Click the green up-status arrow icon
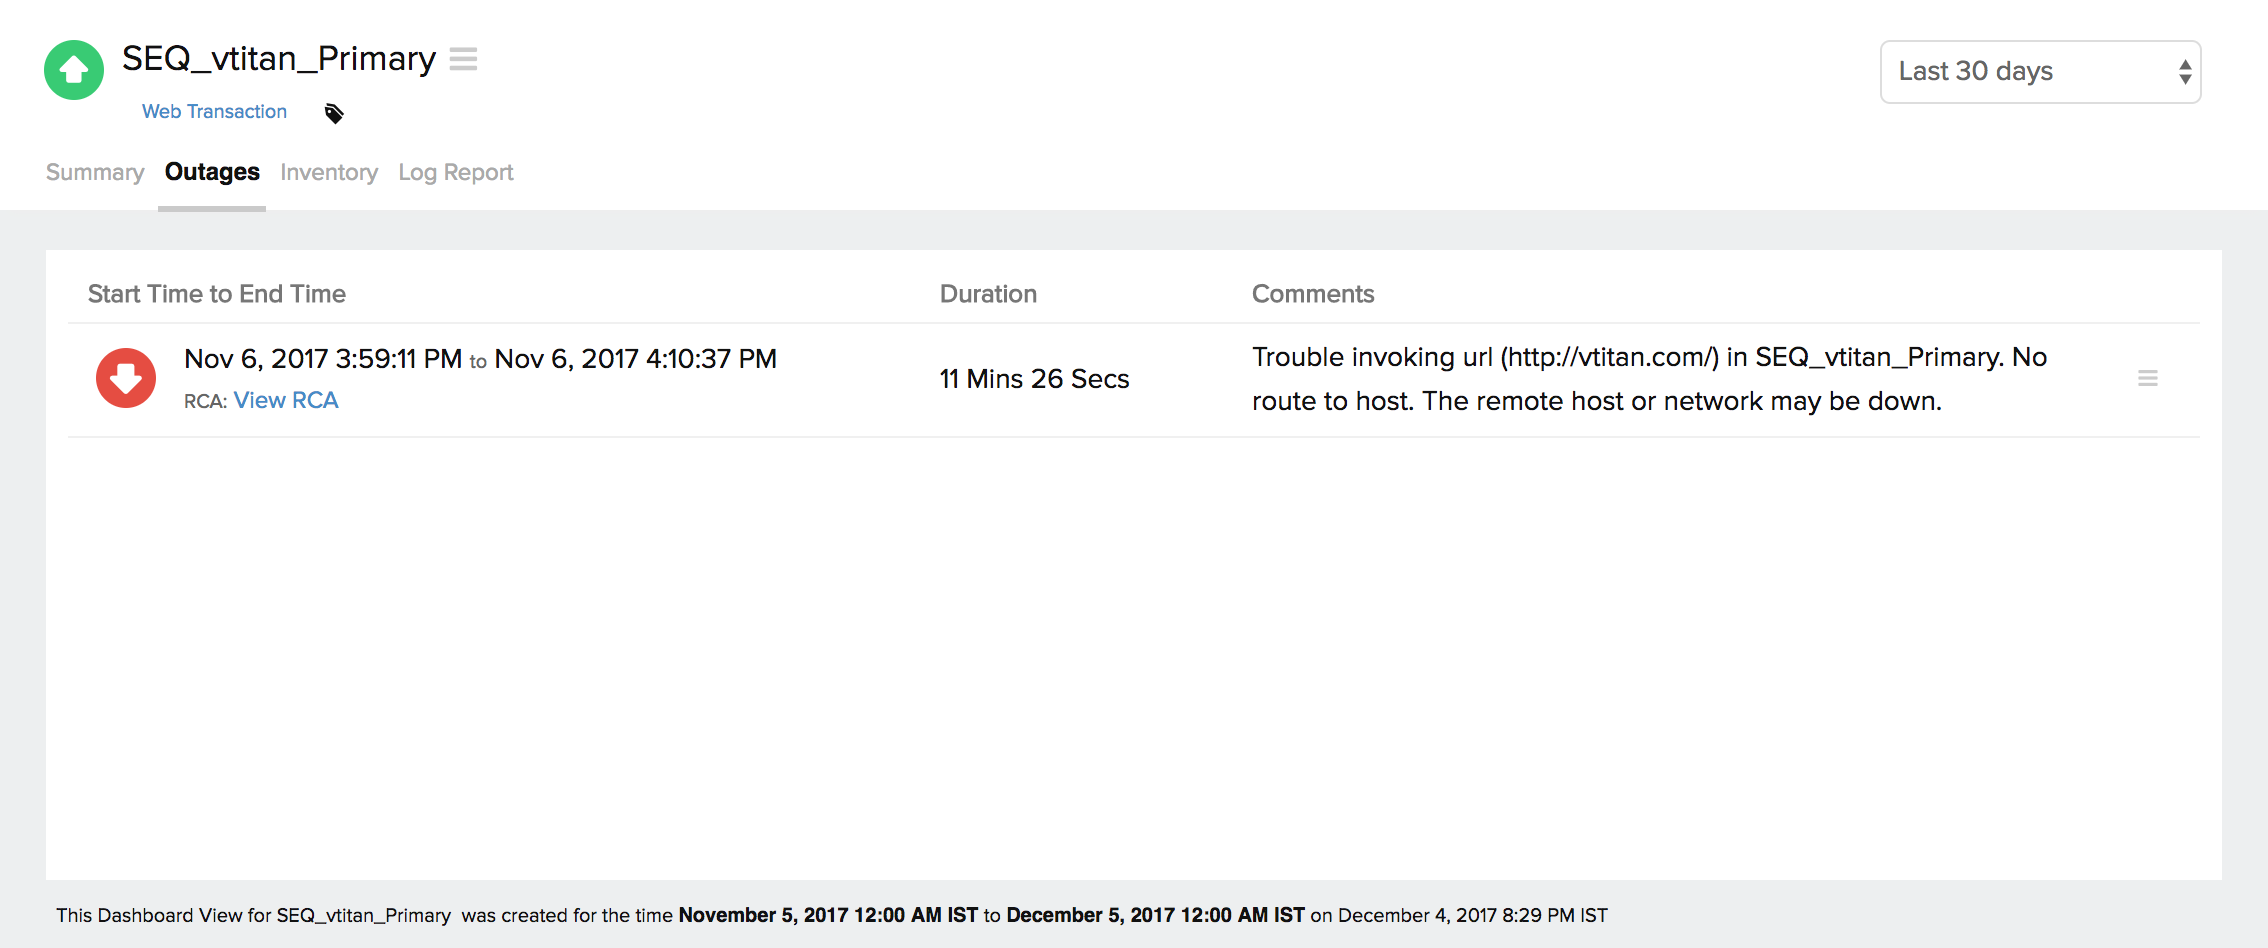Image resolution: width=2268 pixels, height=948 pixels. point(74,70)
